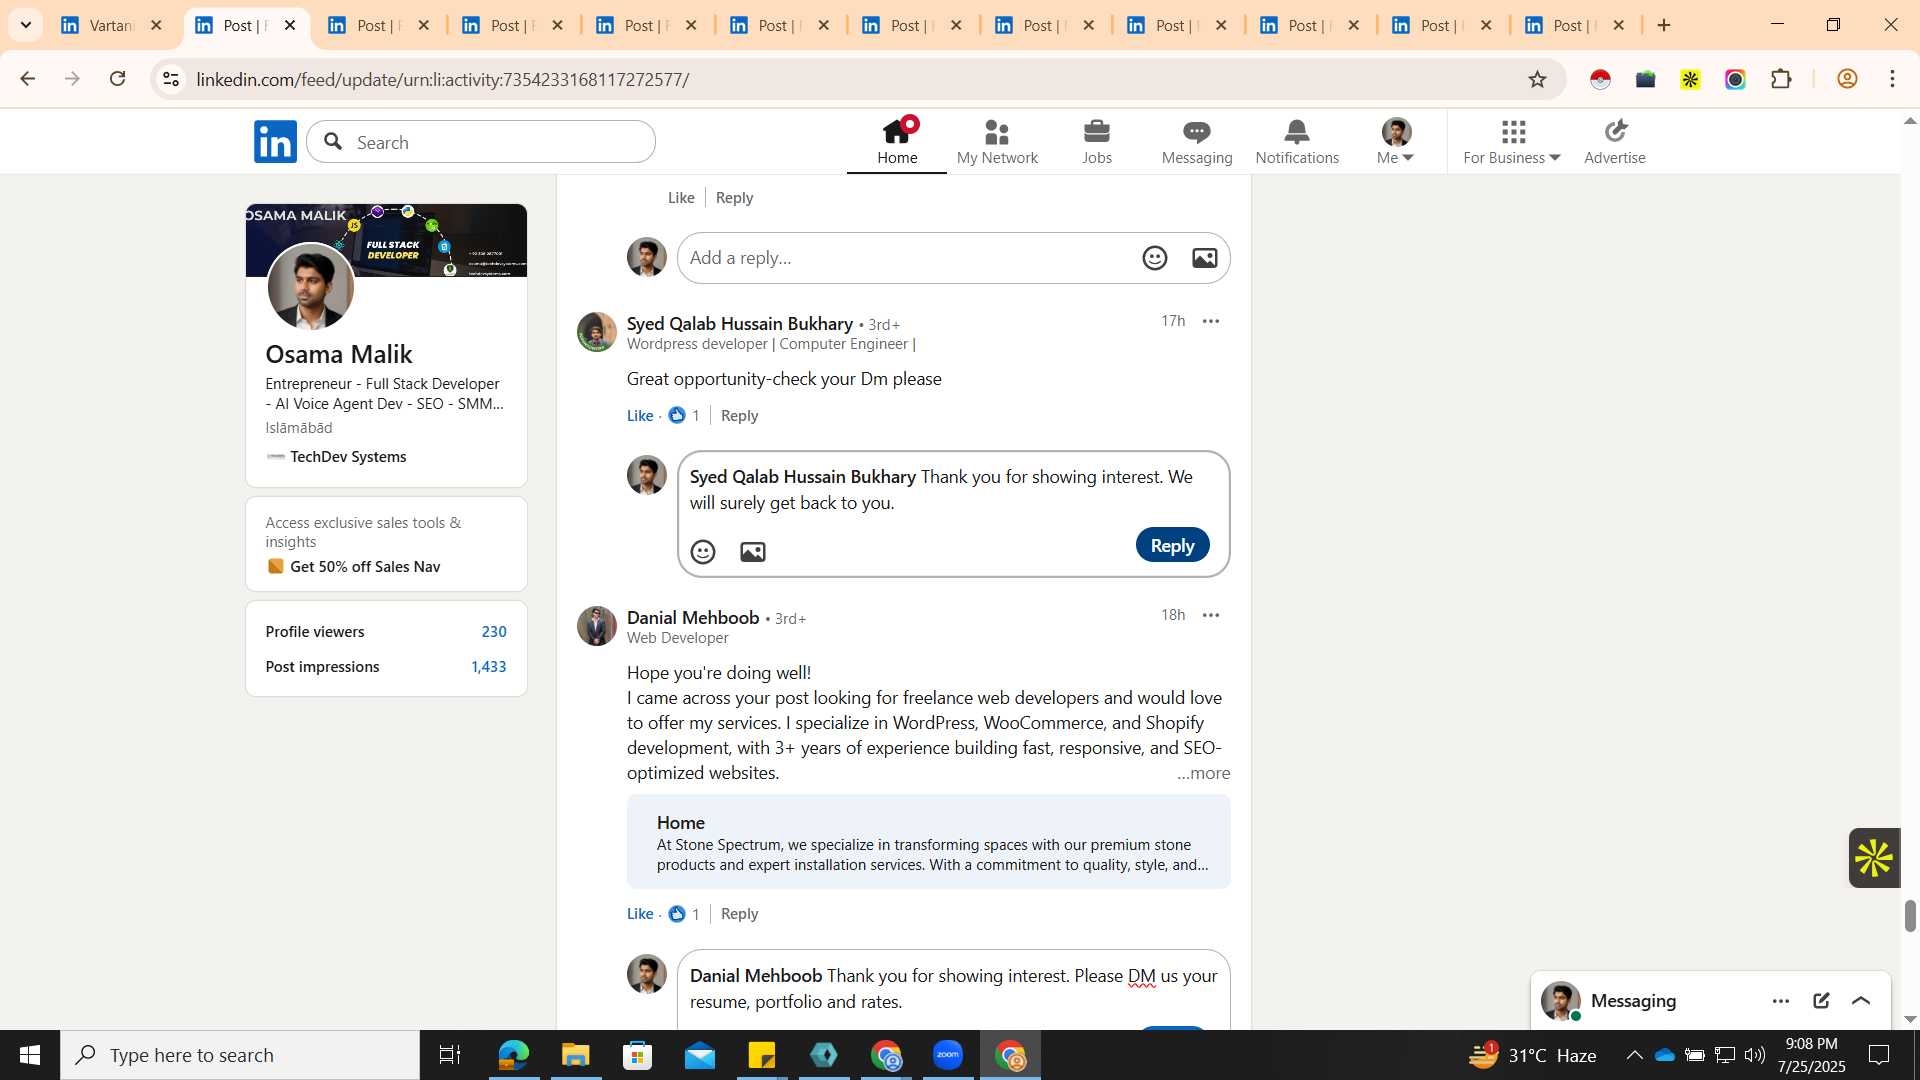
Task: Open TechDev Systems company link
Action: point(348,456)
